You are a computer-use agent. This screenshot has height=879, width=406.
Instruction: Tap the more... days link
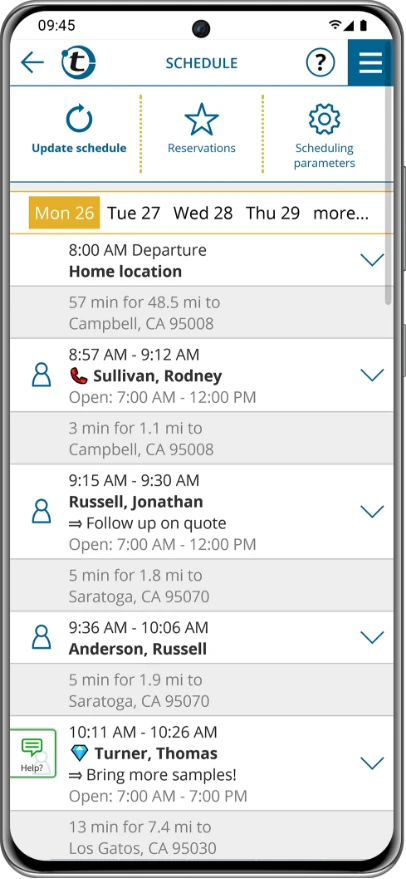[341, 213]
